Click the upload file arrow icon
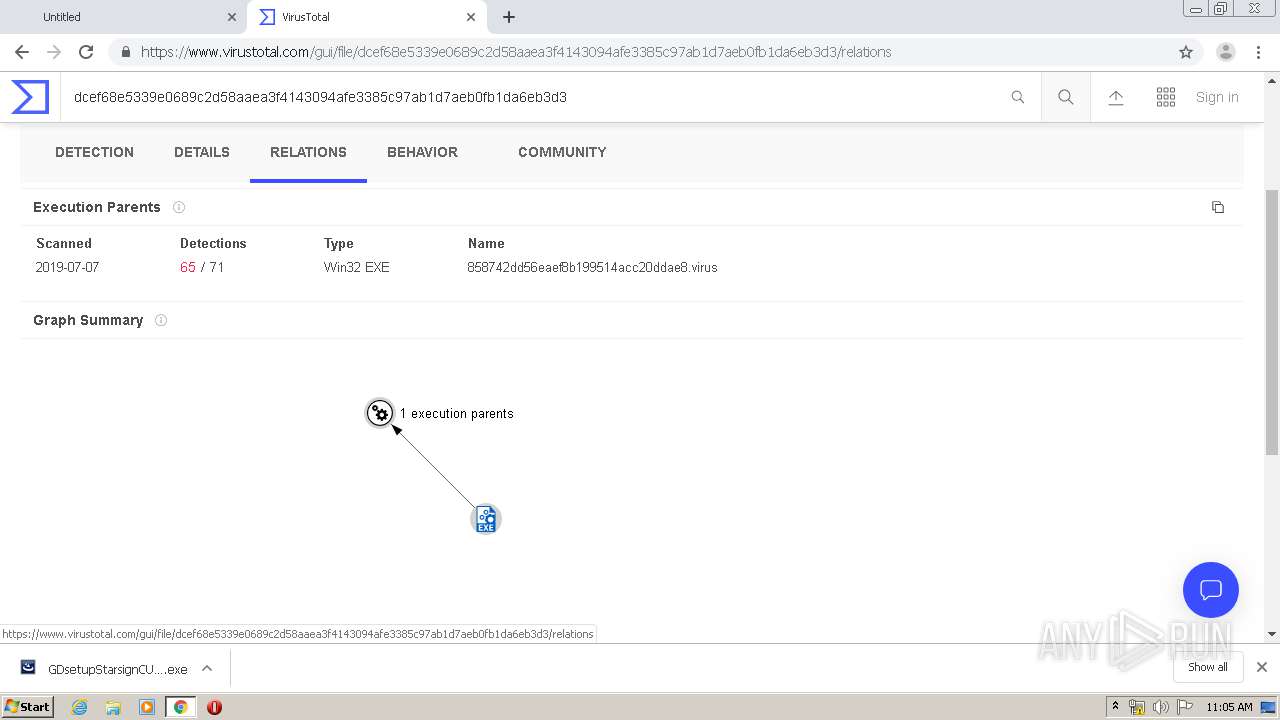The width and height of the screenshot is (1280, 720). pos(1116,97)
